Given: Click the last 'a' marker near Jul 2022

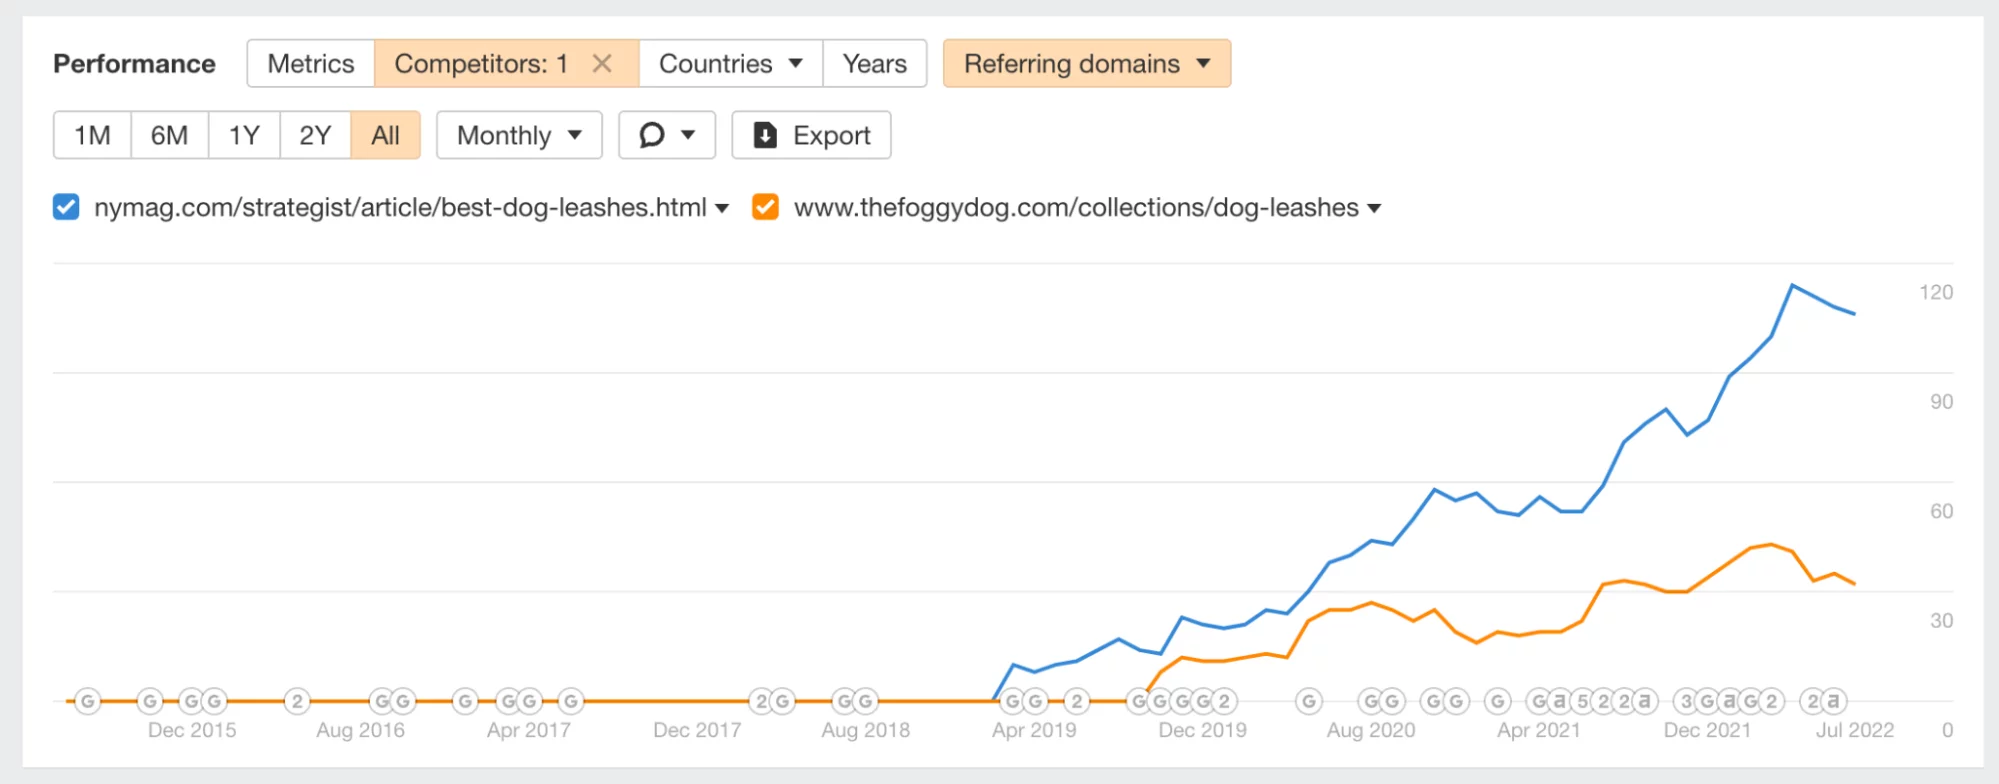Looking at the screenshot, I should coord(1833,702).
